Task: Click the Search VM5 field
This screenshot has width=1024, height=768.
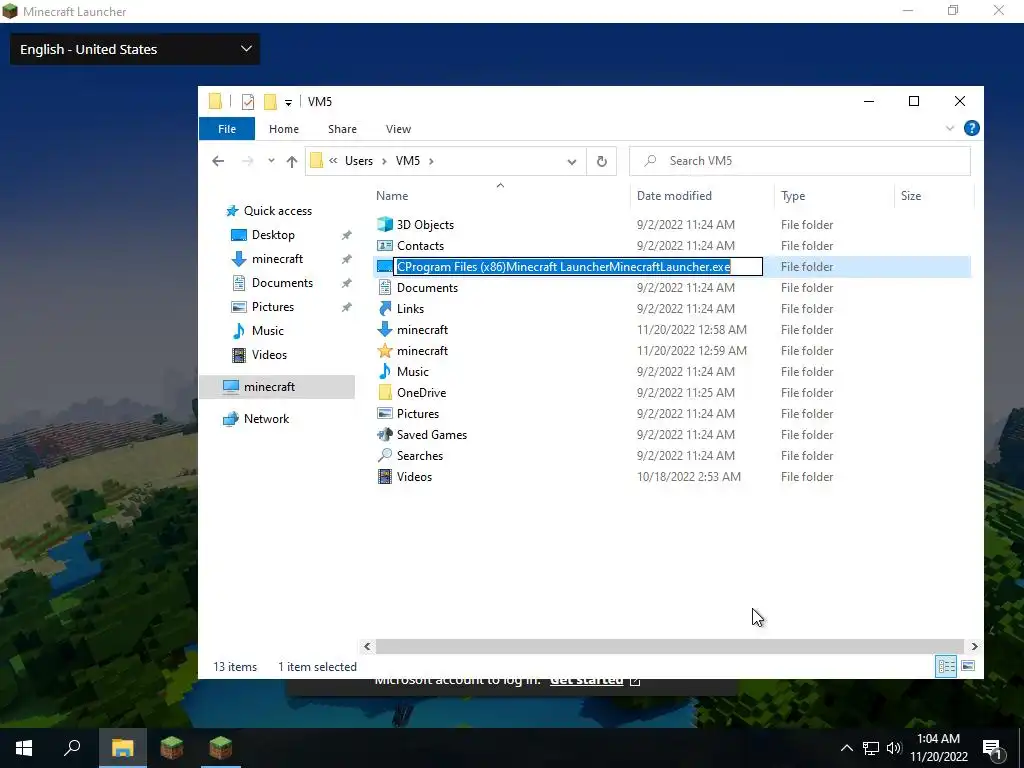Action: 800,161
